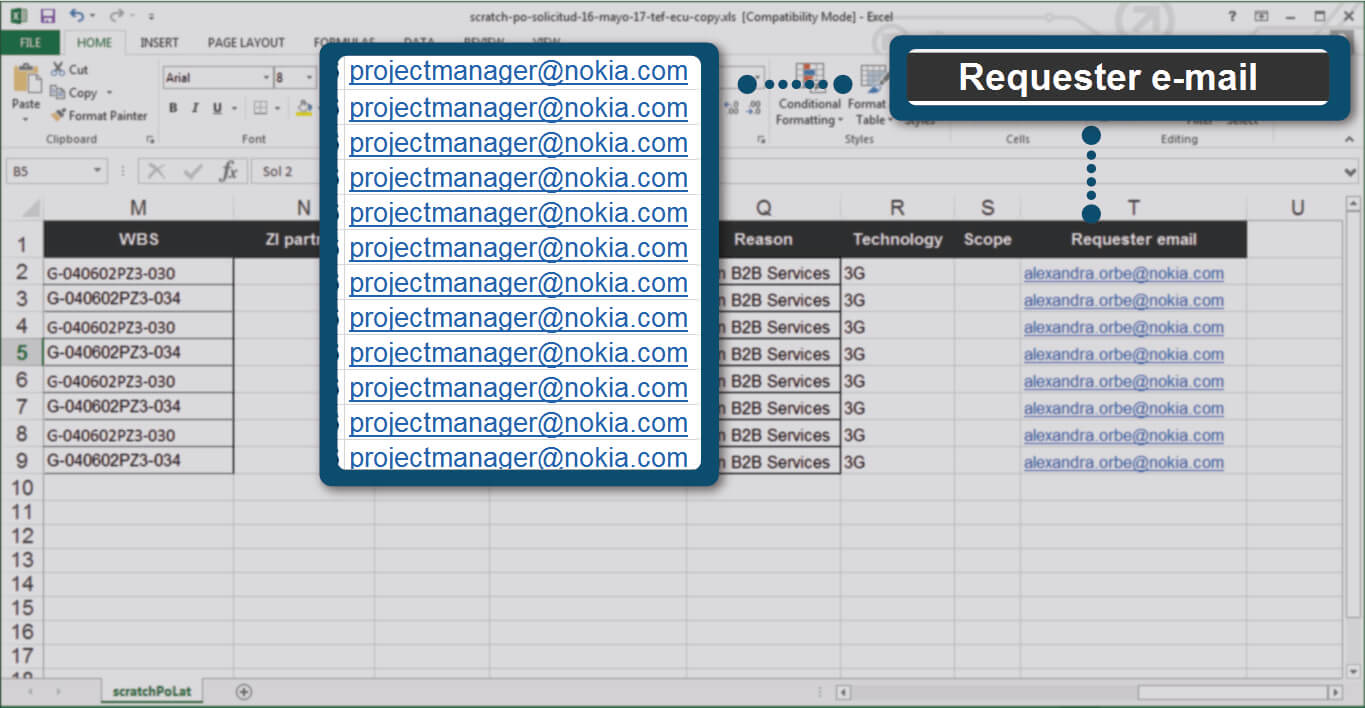Screen dimensions: 1365x708
Task: Add a new sheet with plus button
Action: (243, 691)
